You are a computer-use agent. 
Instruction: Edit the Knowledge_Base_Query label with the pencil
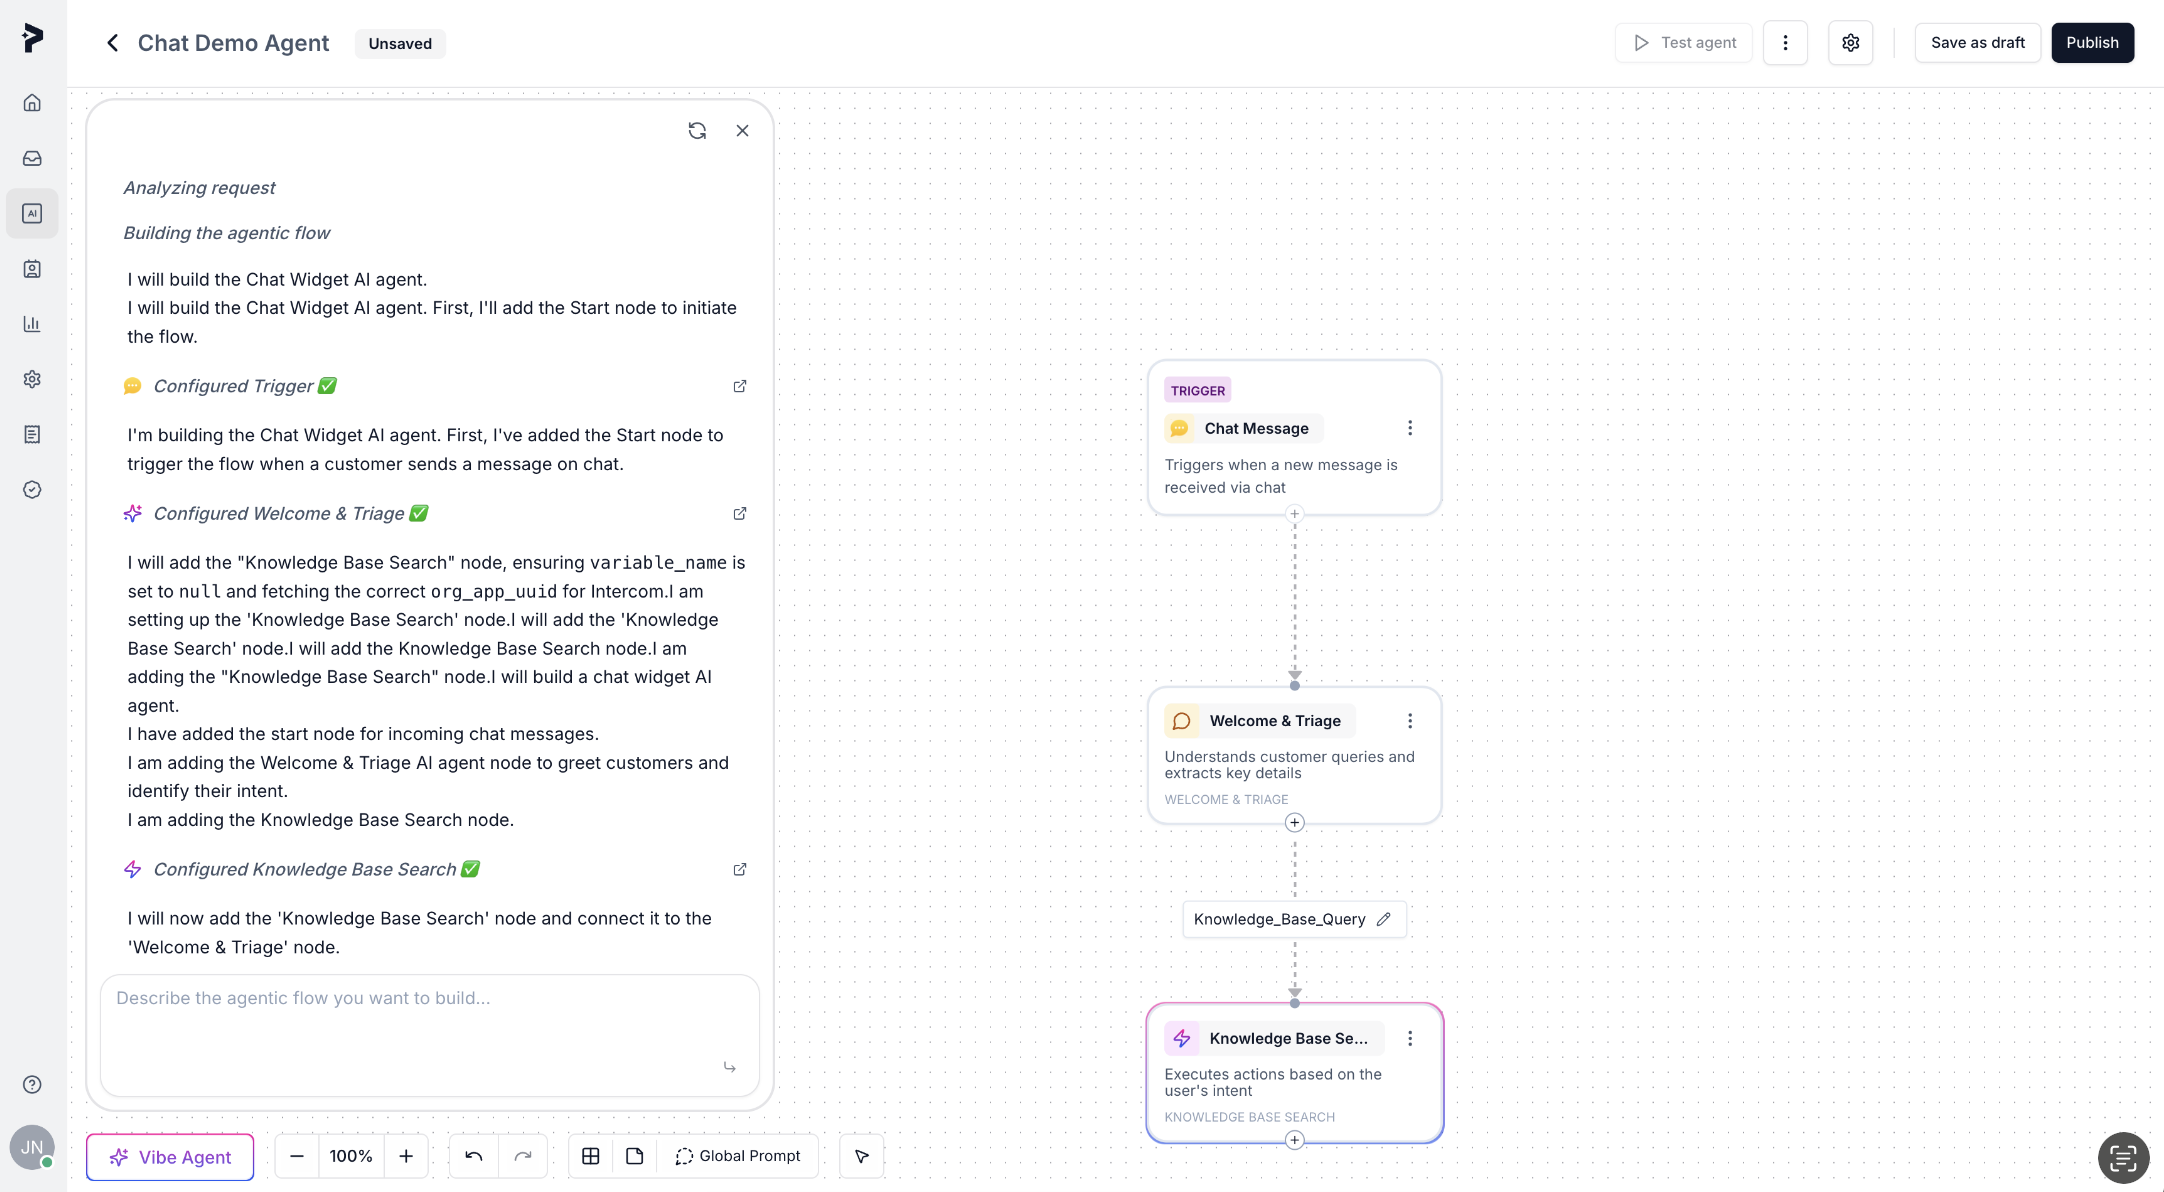[1384, 919]
